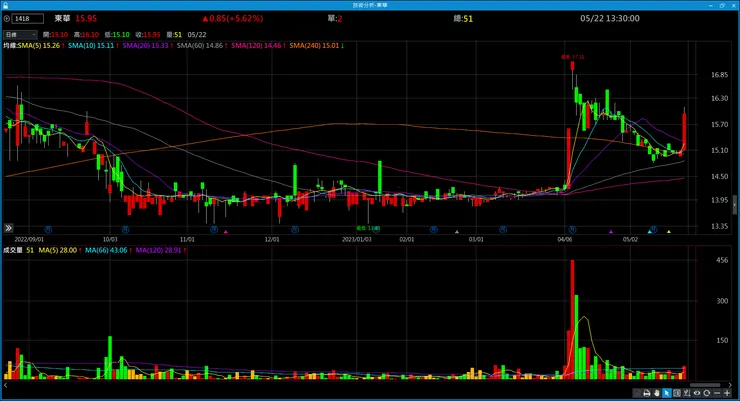Screen dimensions: 740x401
Task: Toggle the split-panel layout icon
Action: (677, 393)
